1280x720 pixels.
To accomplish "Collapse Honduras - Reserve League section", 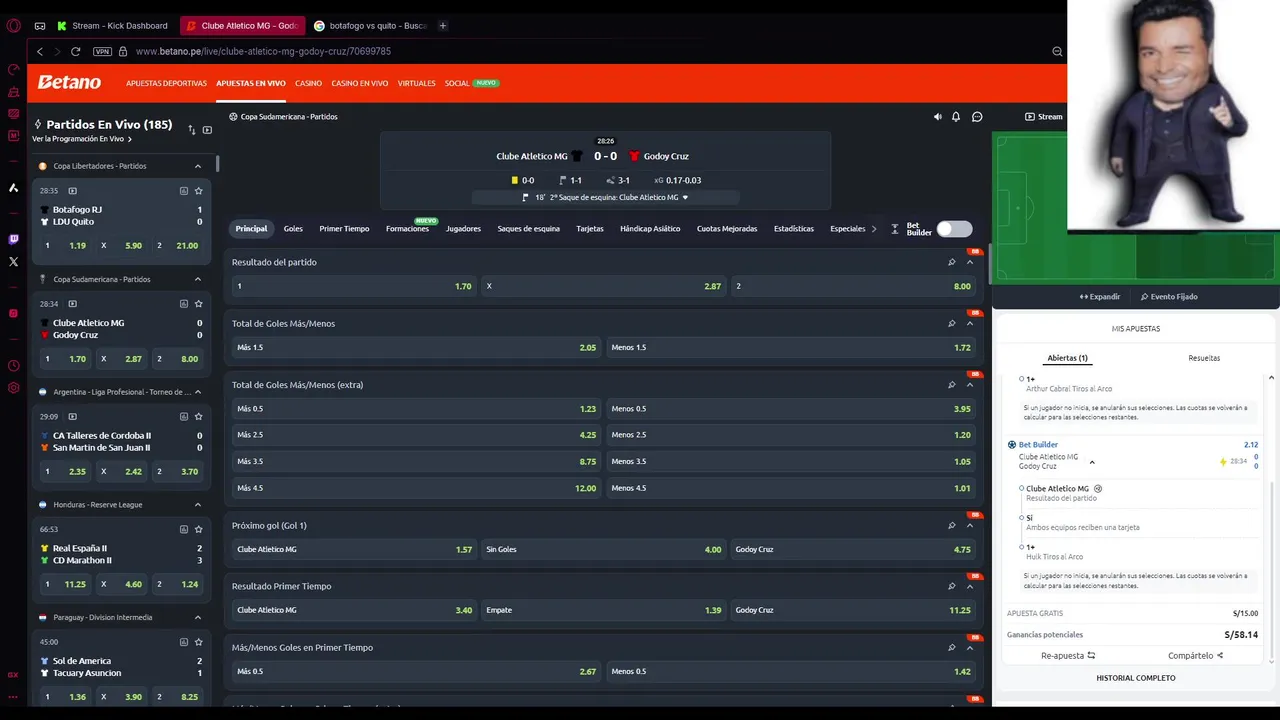I will 198,505.
